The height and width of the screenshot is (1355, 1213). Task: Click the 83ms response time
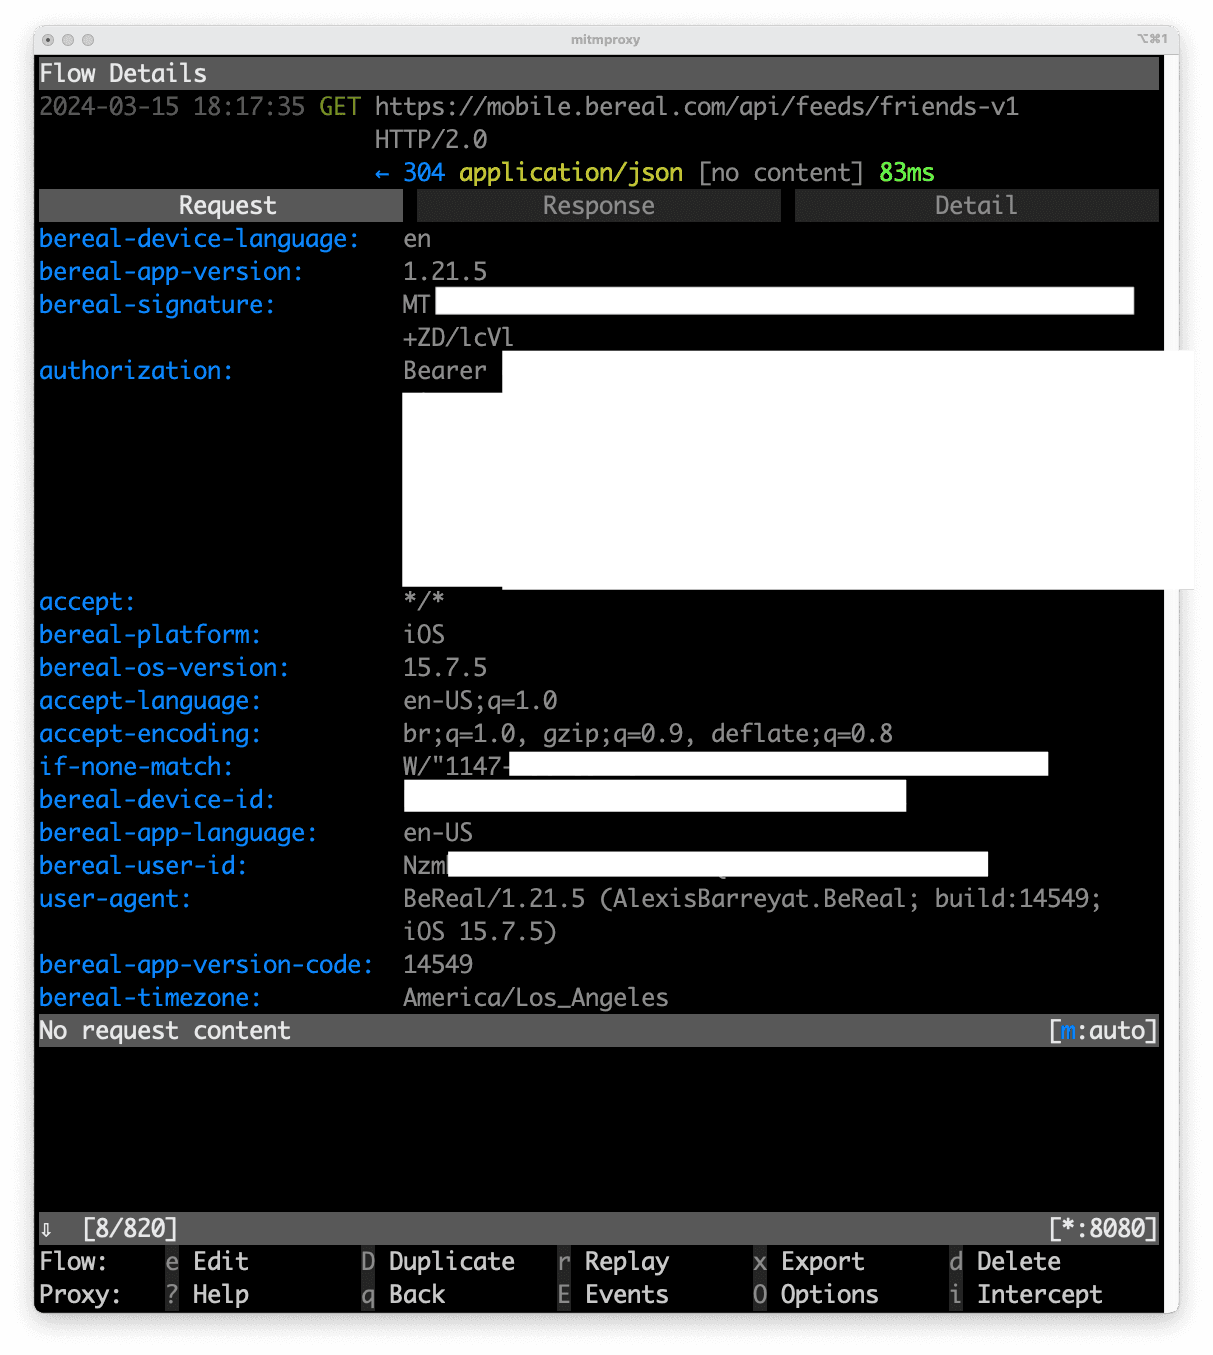click(x=907, y=173)
